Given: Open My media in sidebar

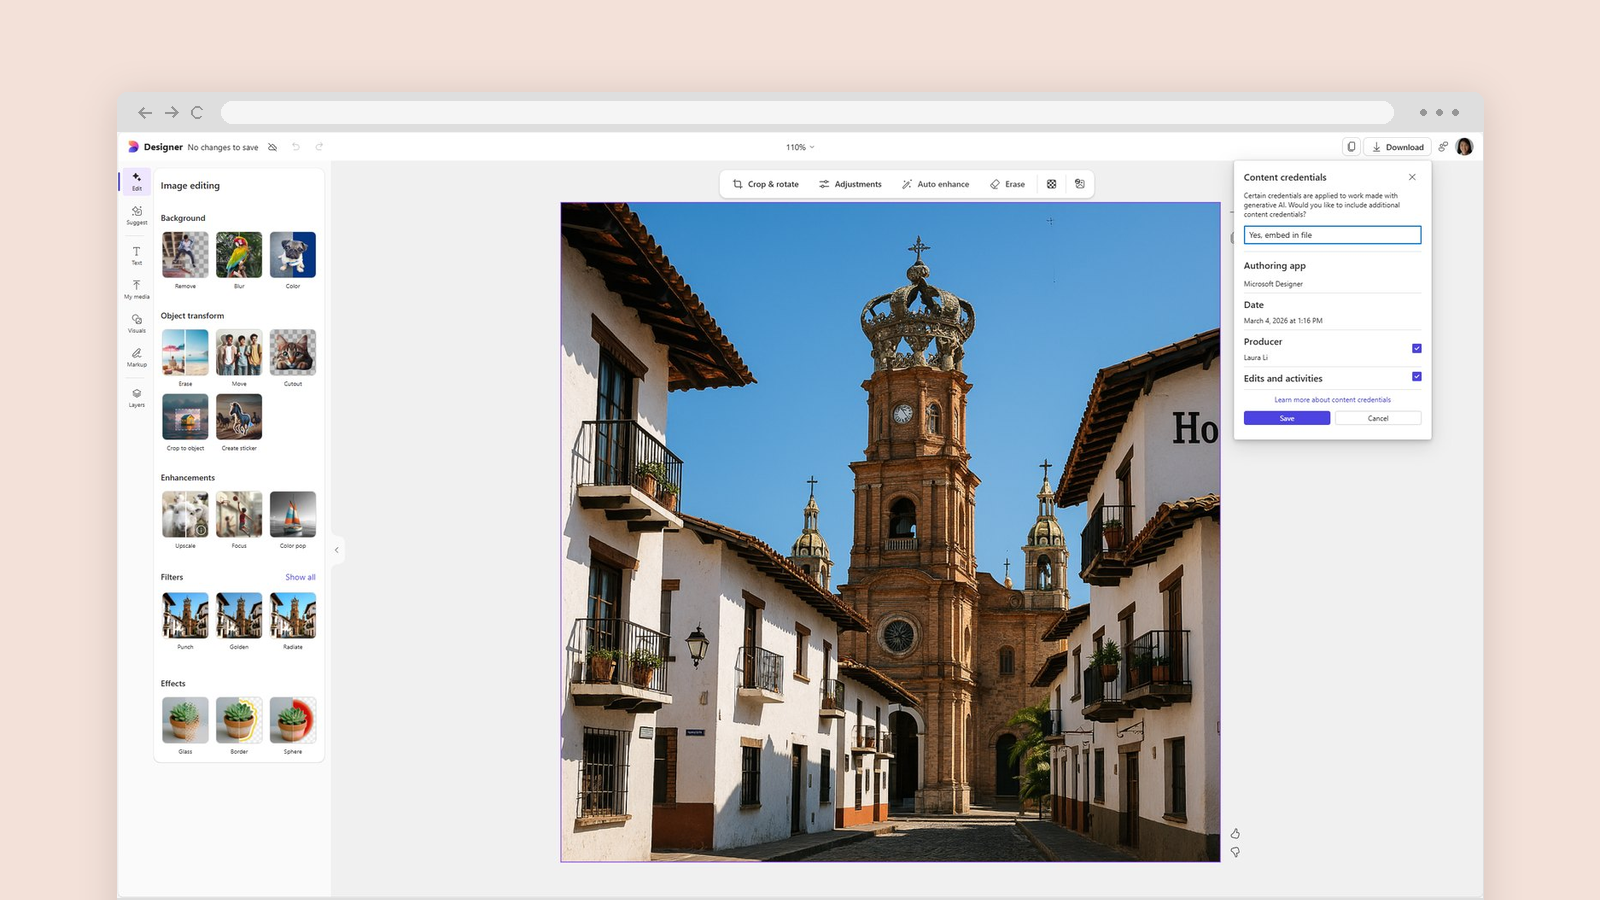Looking at the screenshot, I should tap(137, 289).
